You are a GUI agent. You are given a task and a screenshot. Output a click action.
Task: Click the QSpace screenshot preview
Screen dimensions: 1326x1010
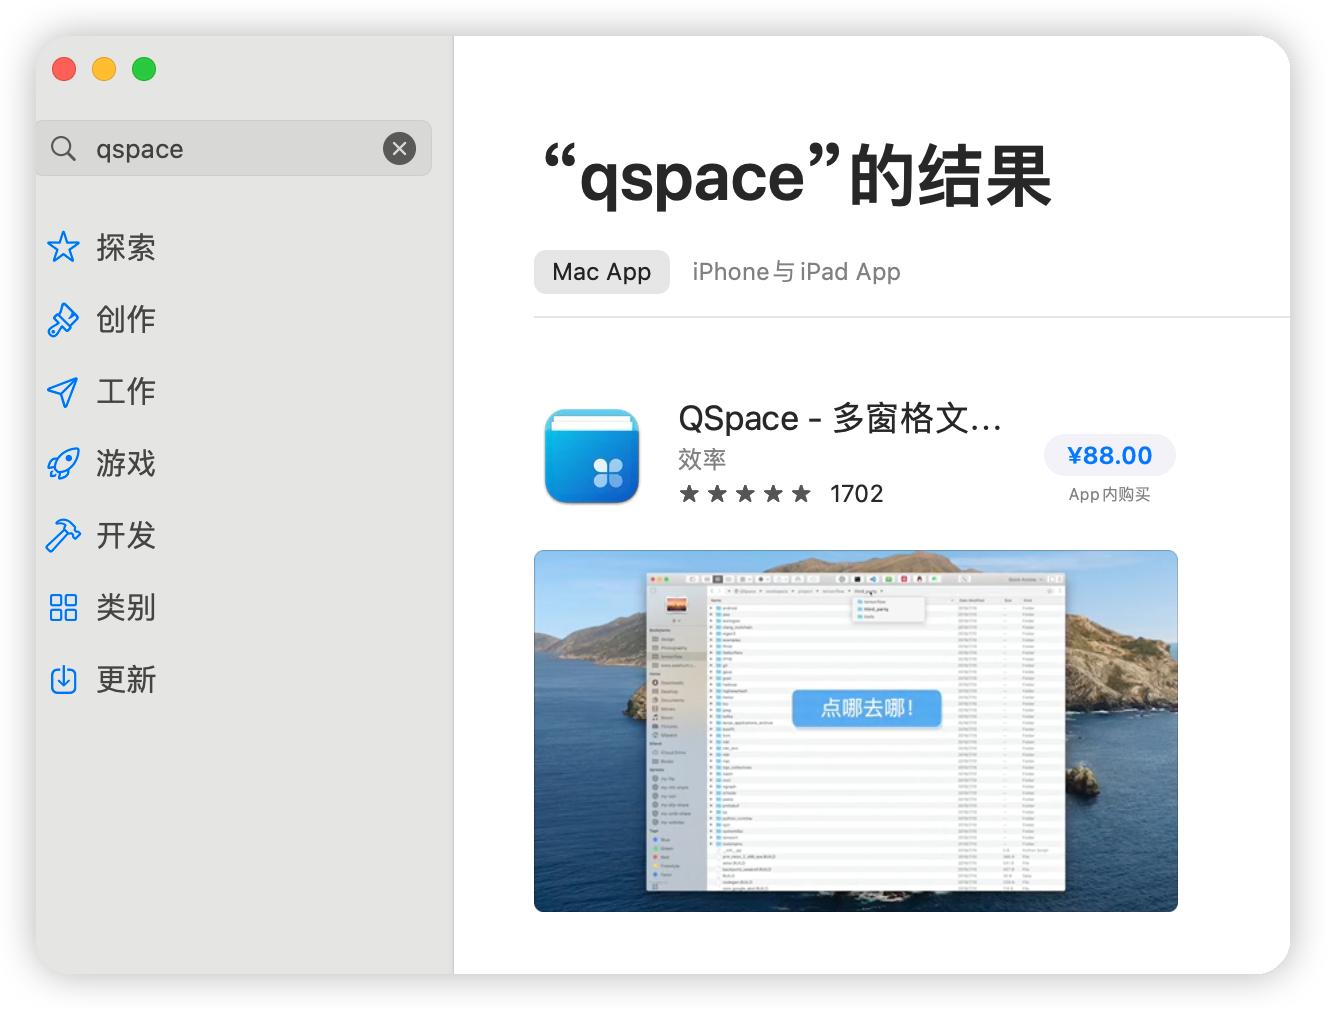click(x=856, y=730)
